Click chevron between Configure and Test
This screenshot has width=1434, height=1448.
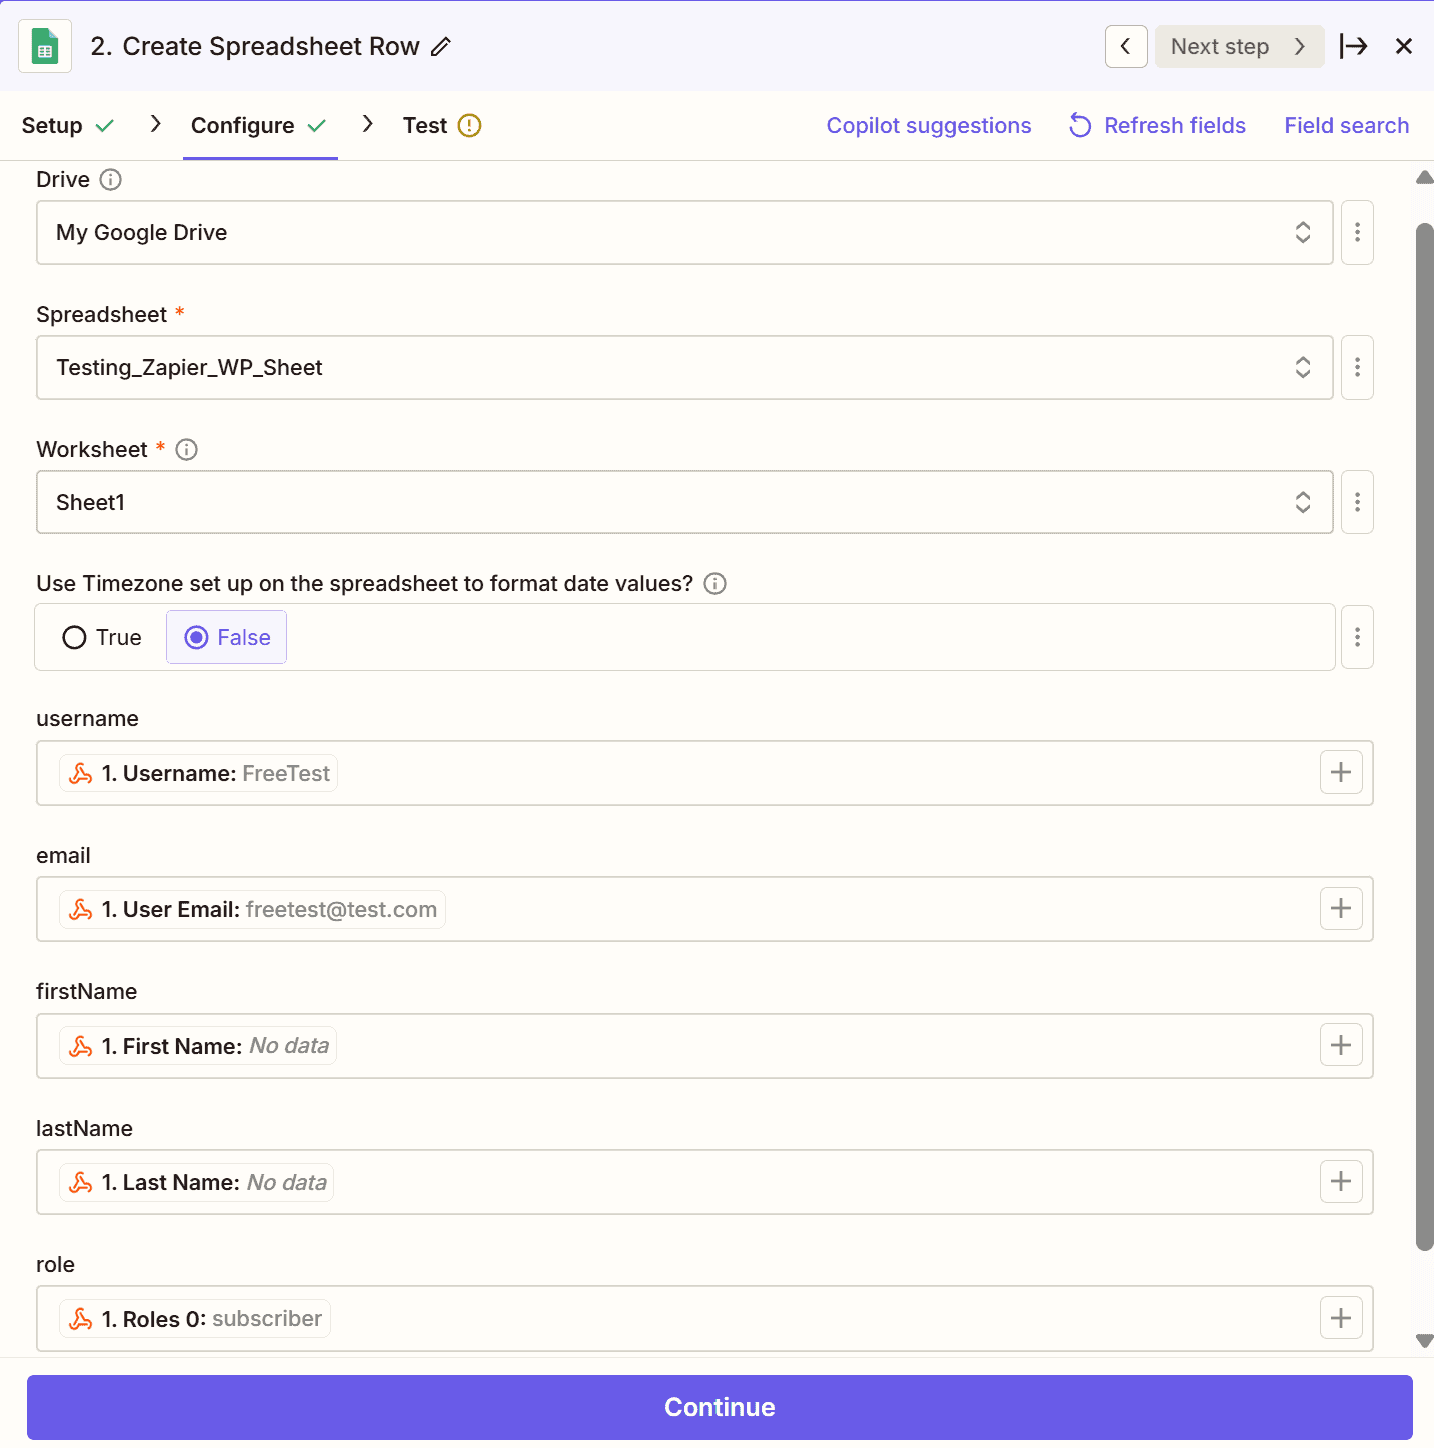click(368, 123)
